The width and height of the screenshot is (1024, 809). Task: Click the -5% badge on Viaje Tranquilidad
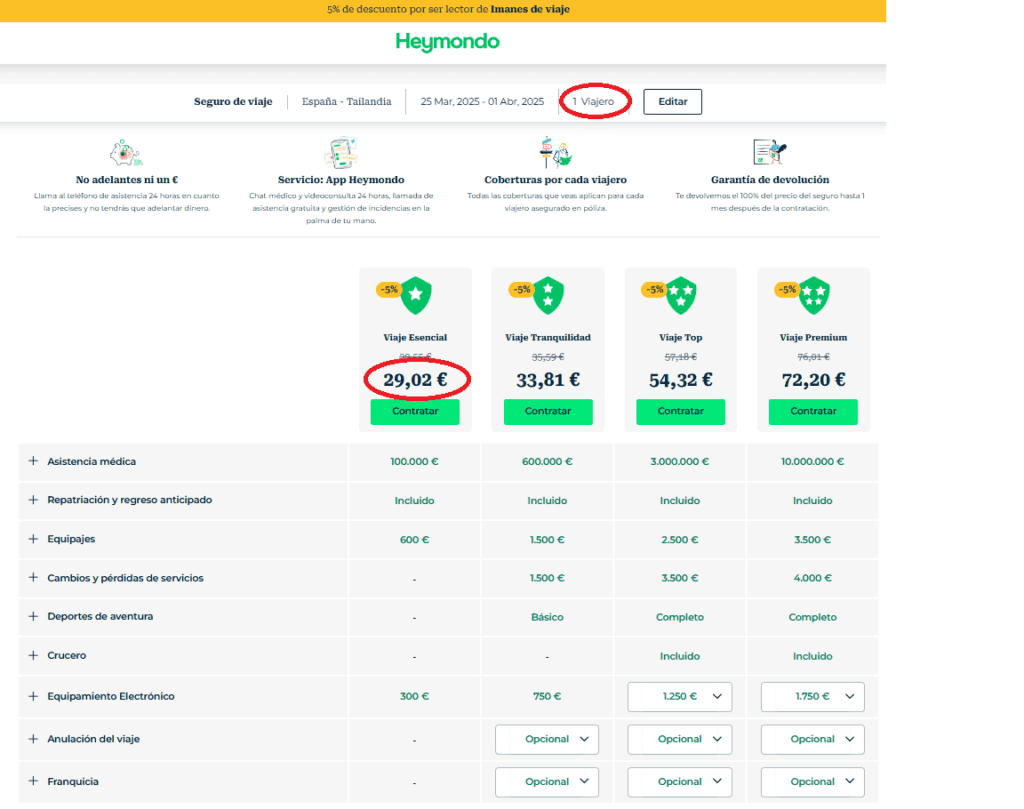tap(521, 289)
